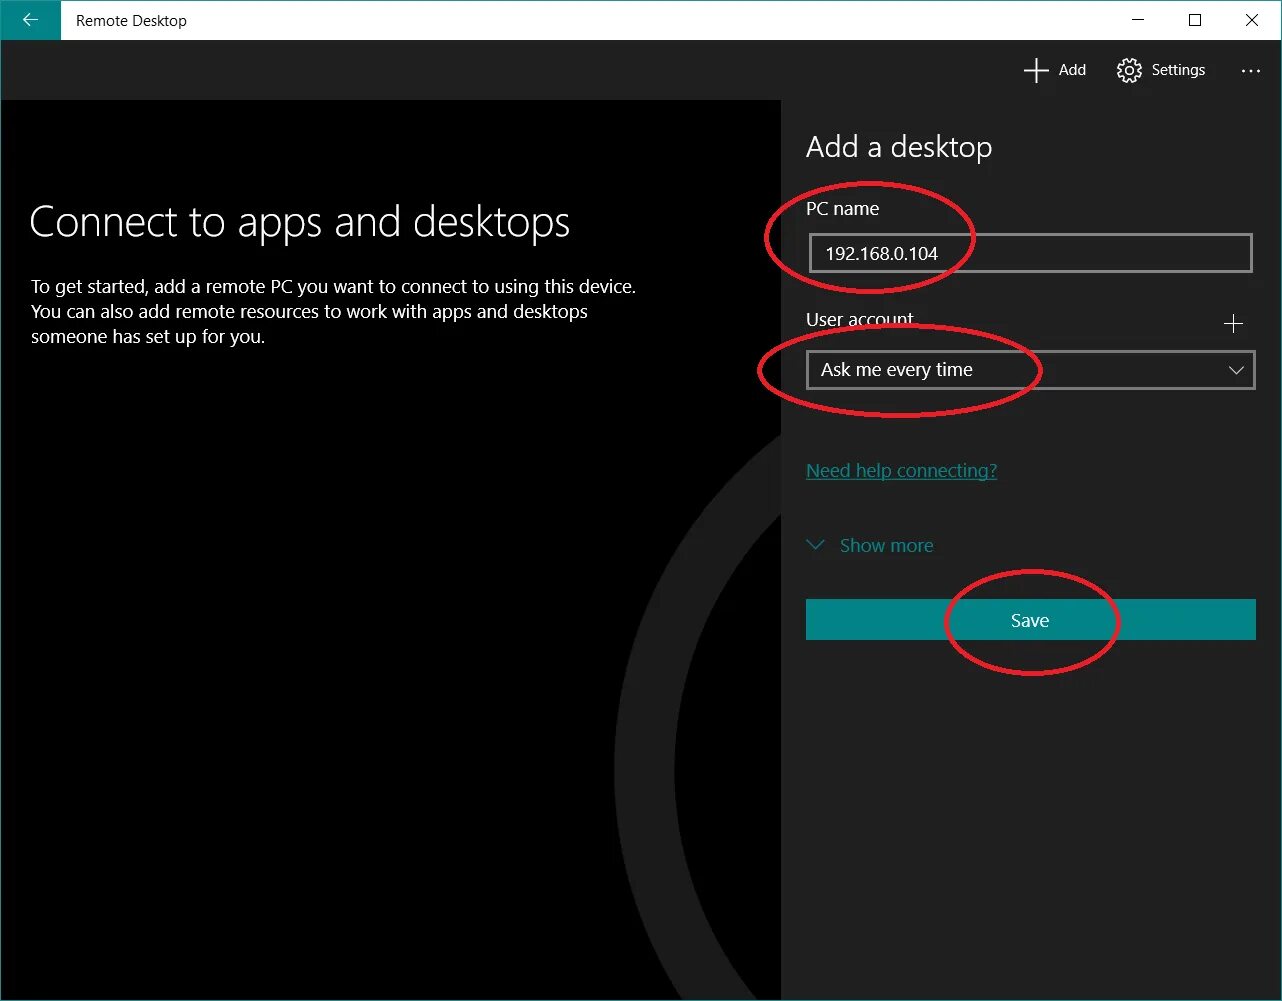Go back using the arrow button
Screen dimensions: 1282x1001
(x=30, y=20)
